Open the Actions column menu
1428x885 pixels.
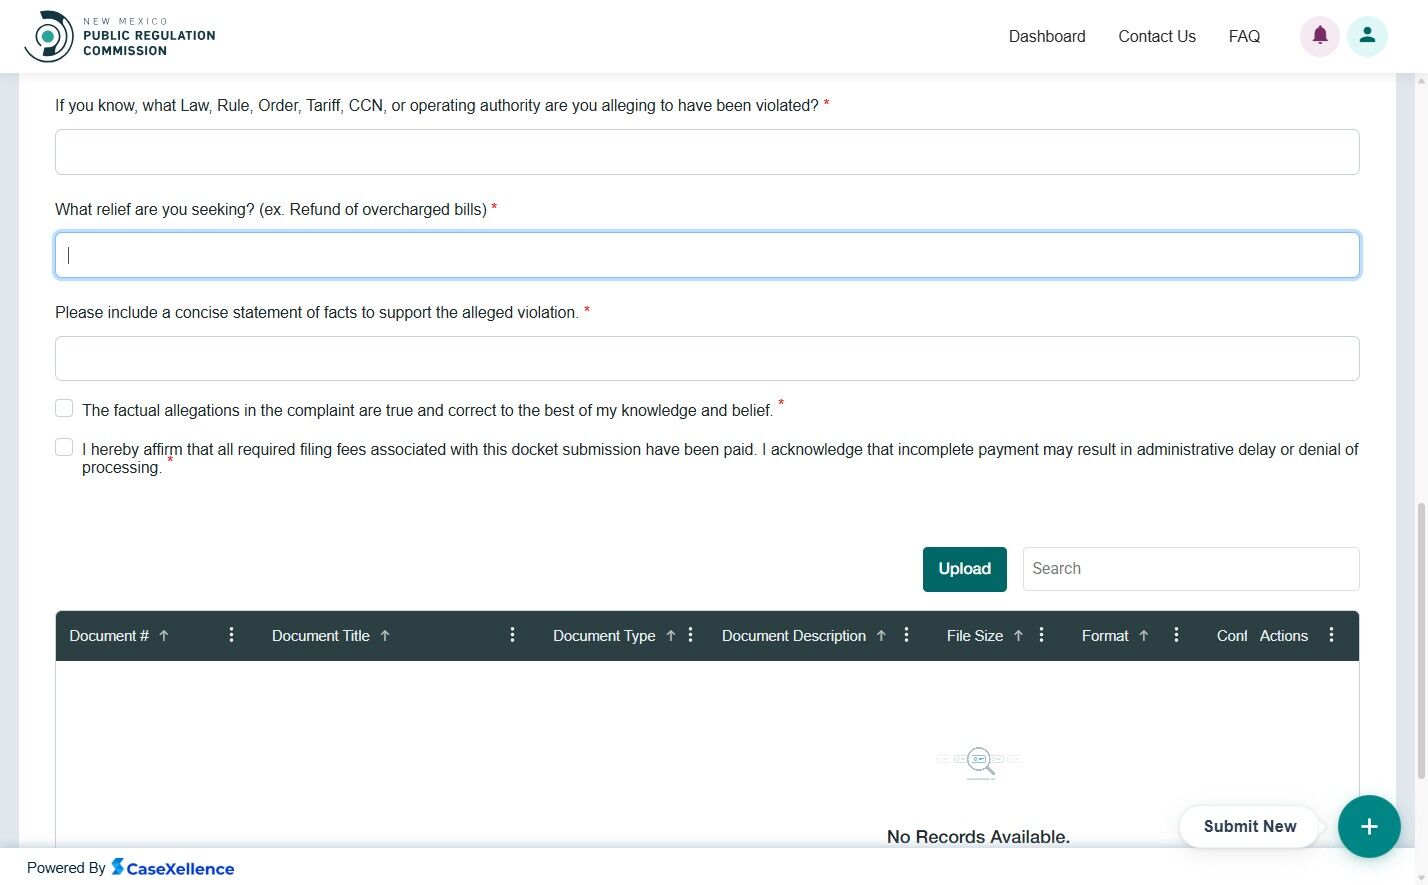tap(1331, 634)
